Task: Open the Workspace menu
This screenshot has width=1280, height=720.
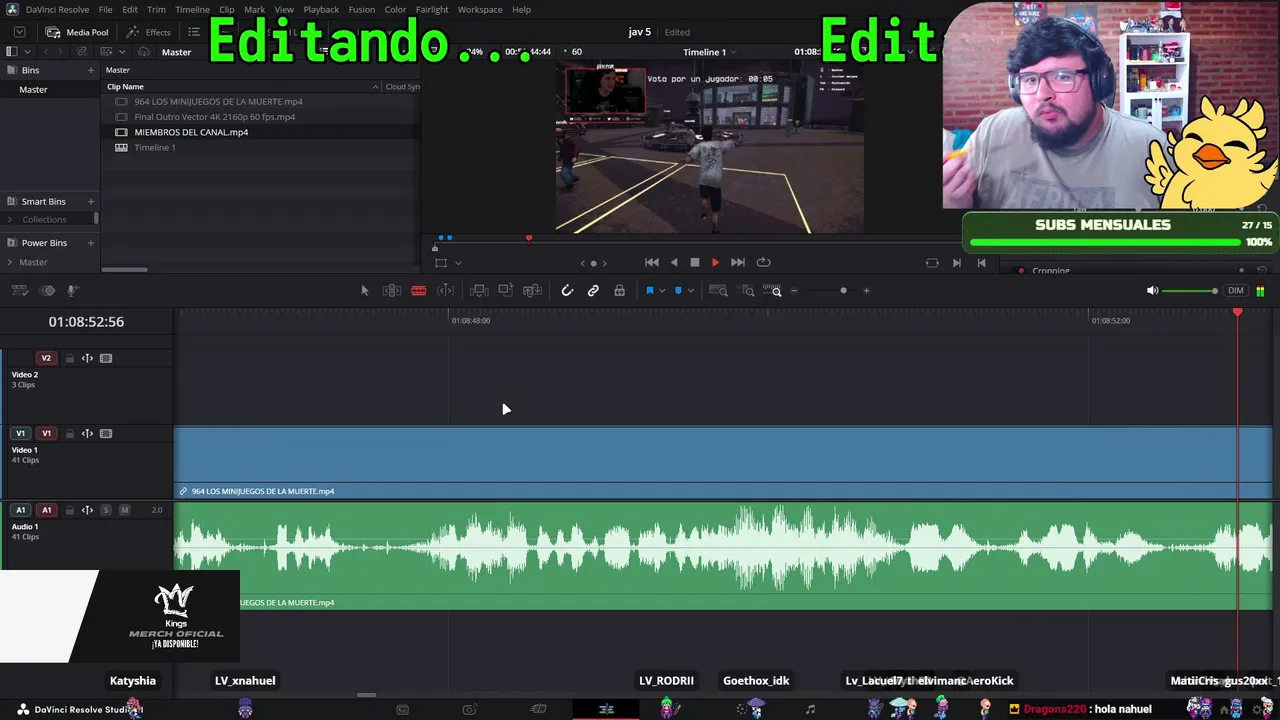Action: click(x=480, y=10)
